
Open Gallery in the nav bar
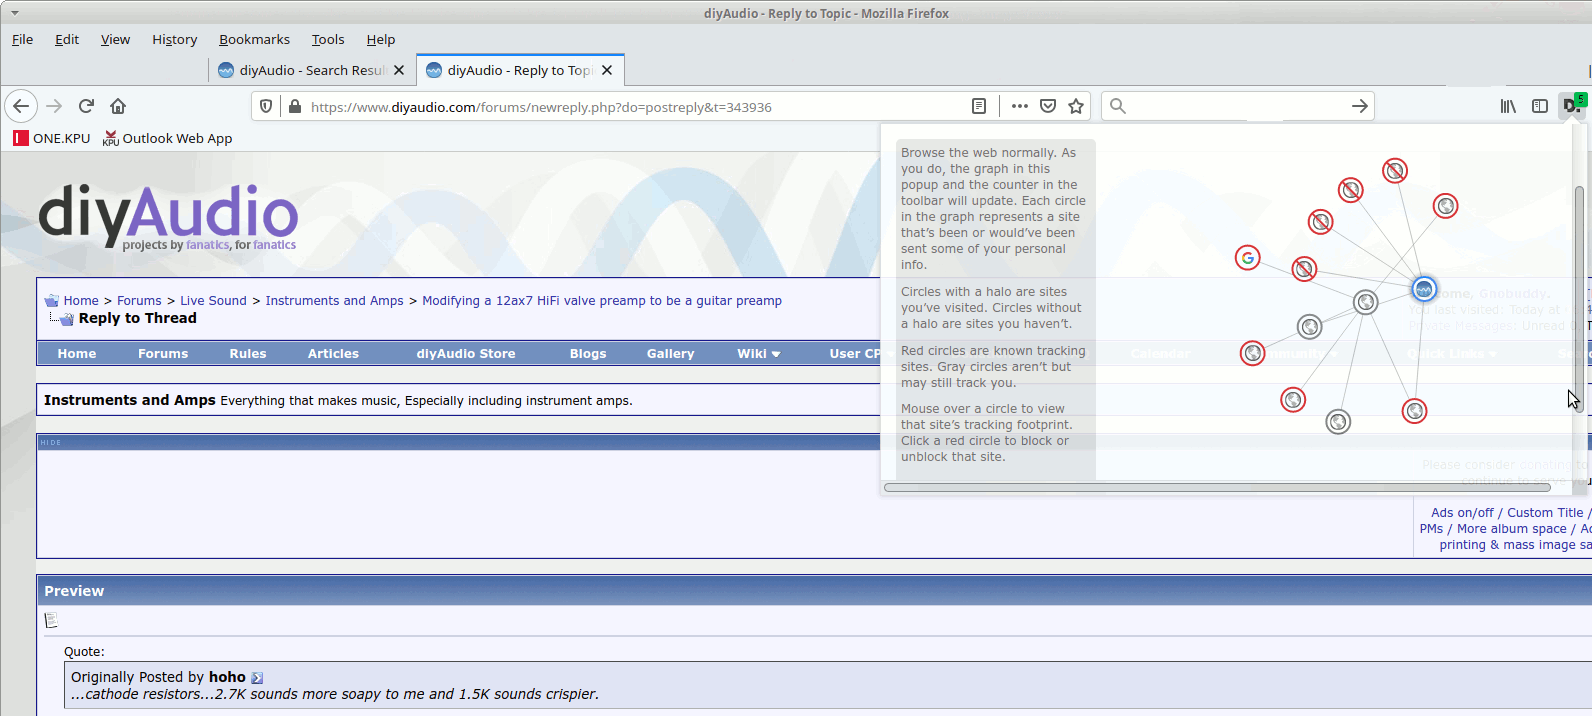click(670, 354)
